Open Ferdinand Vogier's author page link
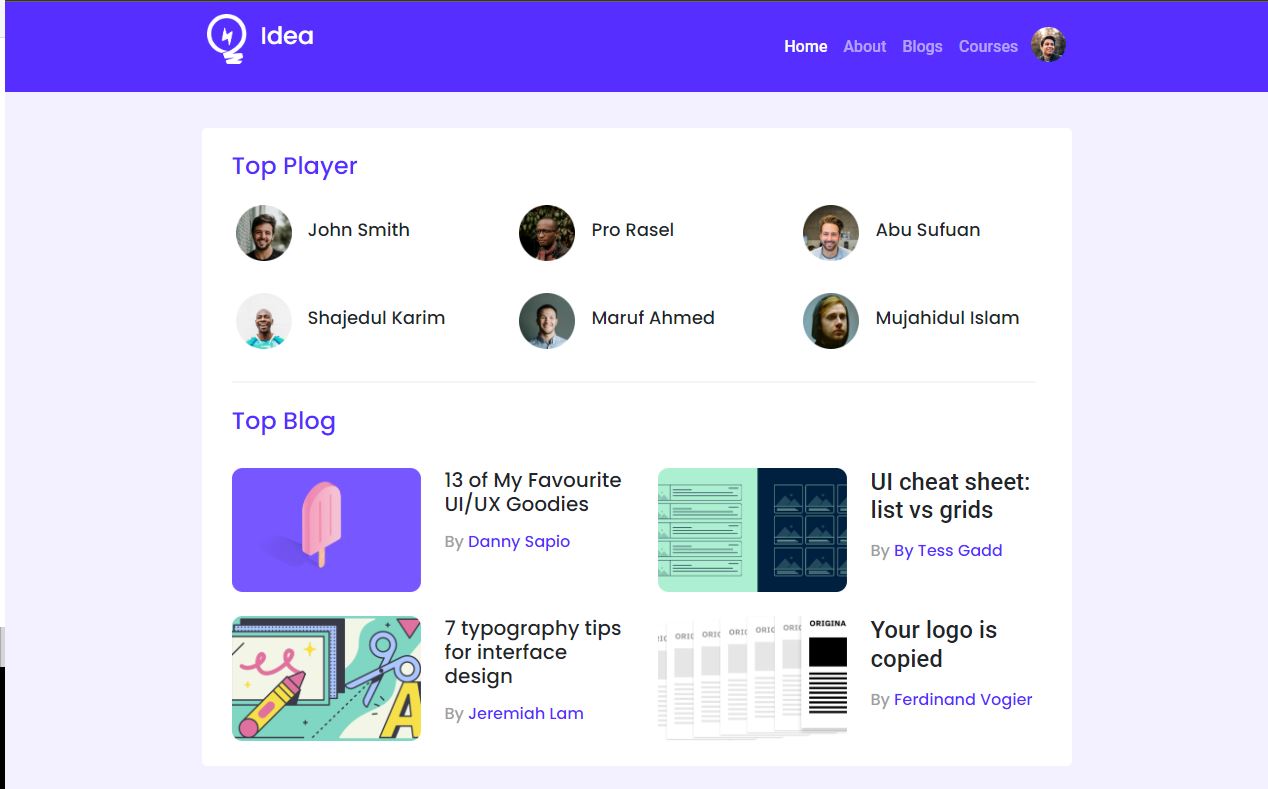Screen dimensions: 1268x789 coord(962,699)
